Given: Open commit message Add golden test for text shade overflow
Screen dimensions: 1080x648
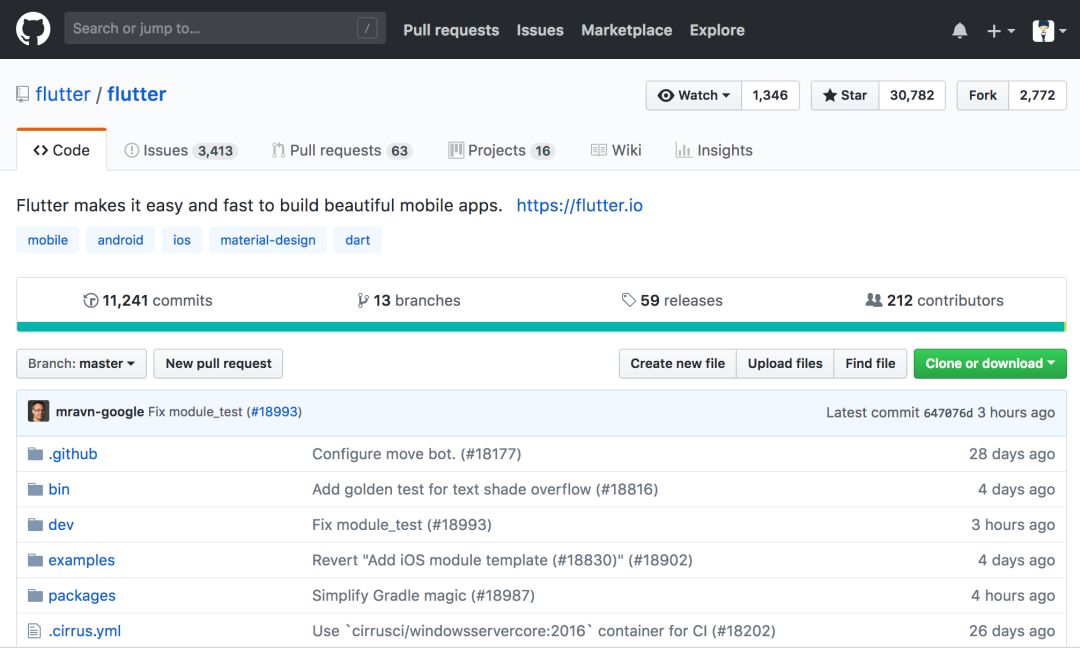Looking at the screenshot, I should click(x=485, y=489).
